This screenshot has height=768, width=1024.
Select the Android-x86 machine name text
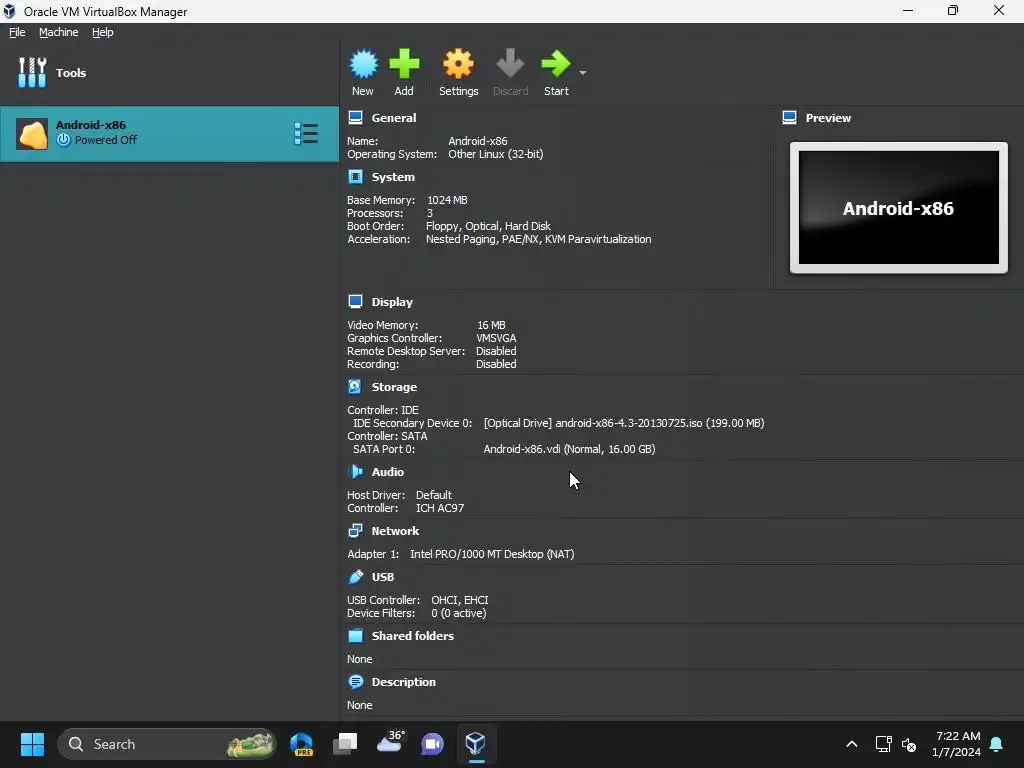click(91, 125)
